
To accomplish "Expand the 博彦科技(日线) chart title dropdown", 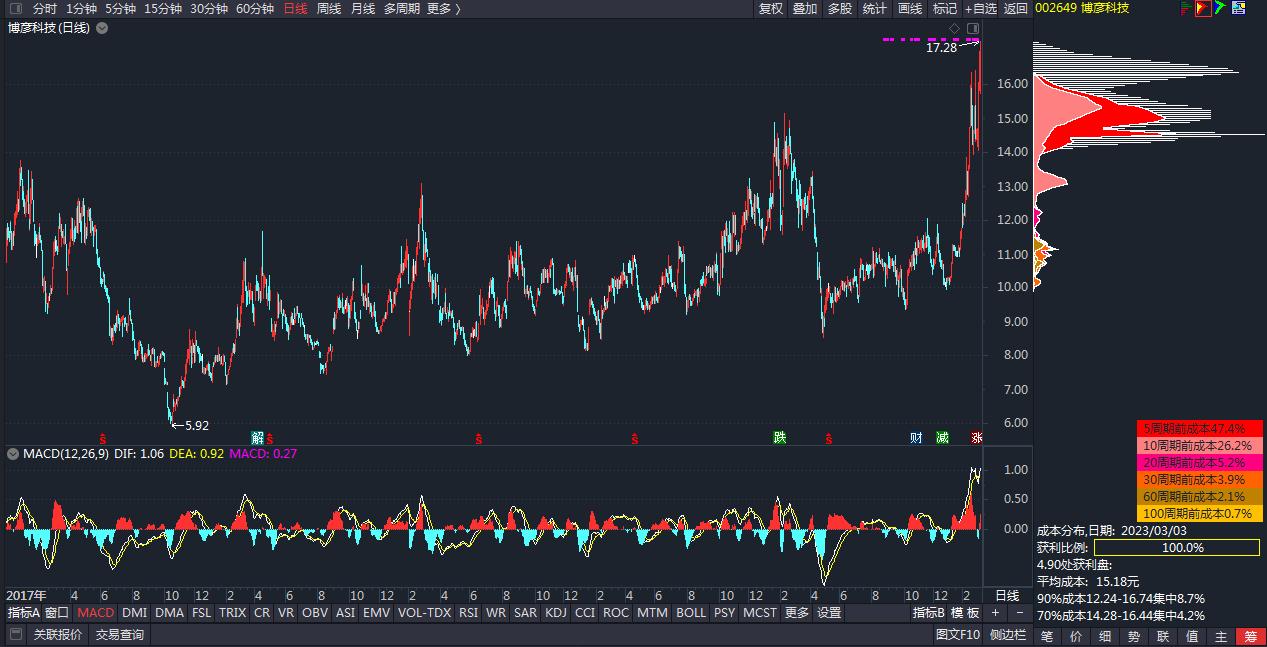I will 102,28.
